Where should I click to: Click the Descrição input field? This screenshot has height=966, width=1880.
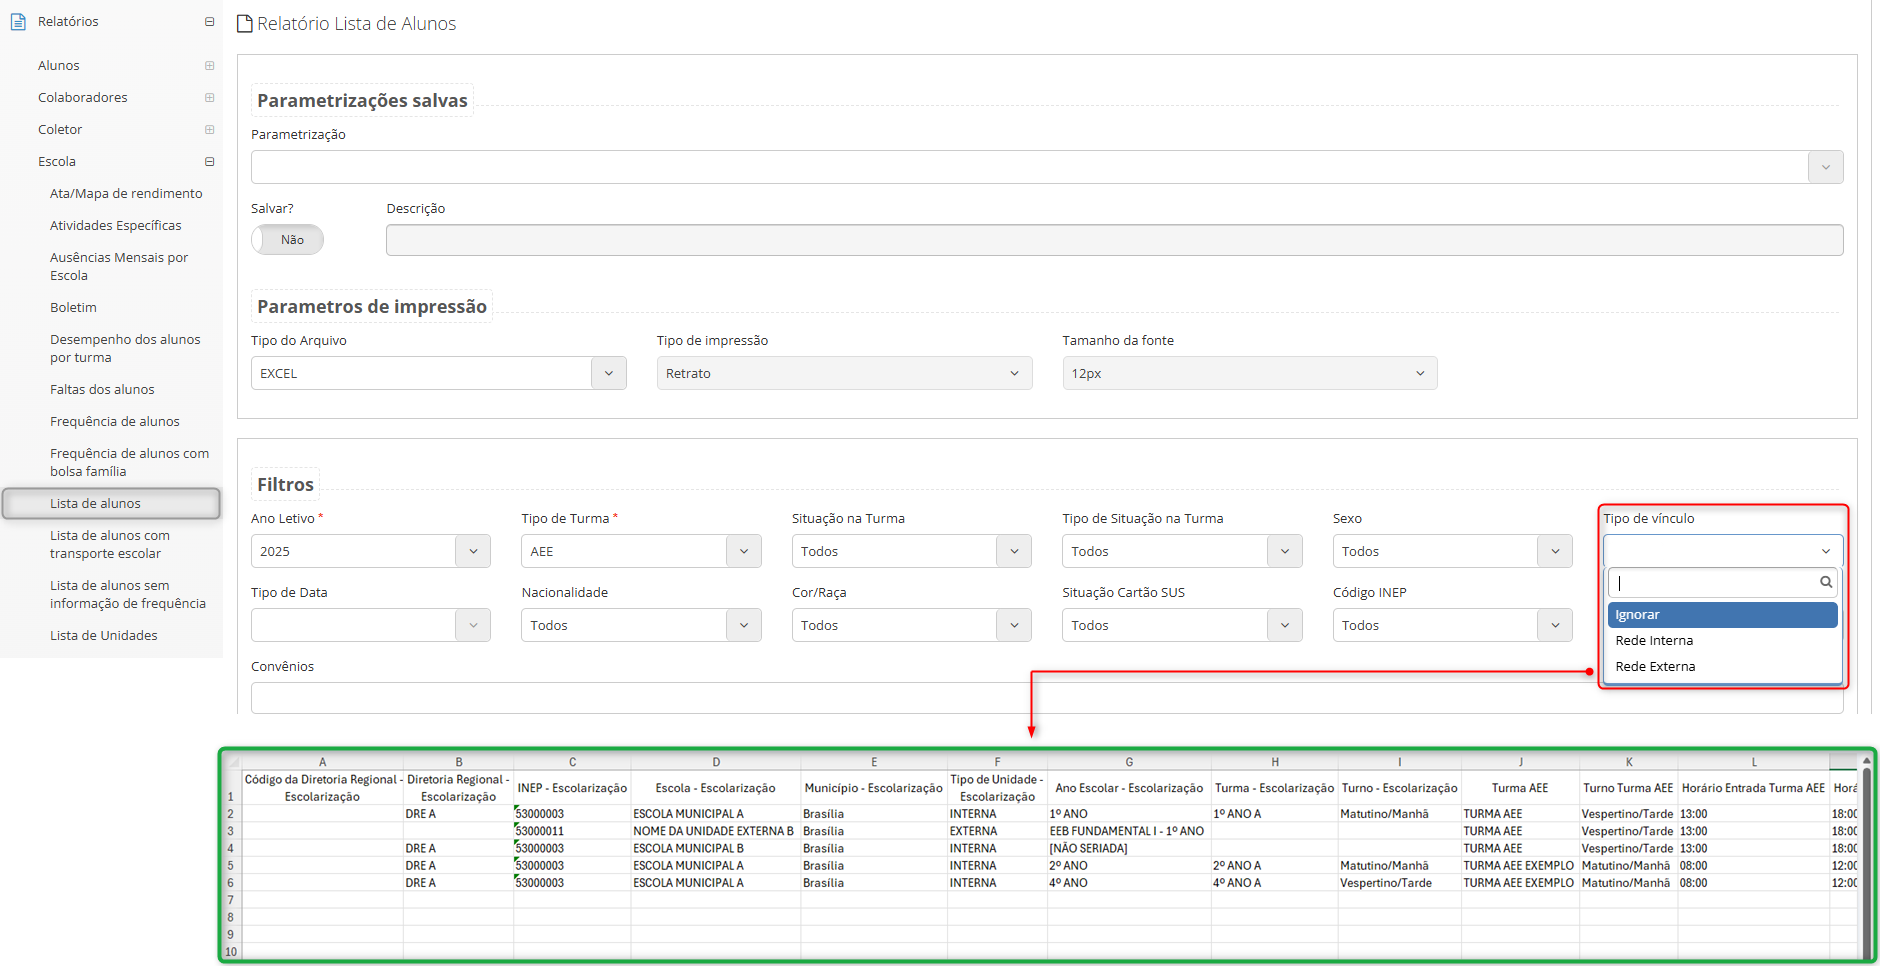(1114, 240)
